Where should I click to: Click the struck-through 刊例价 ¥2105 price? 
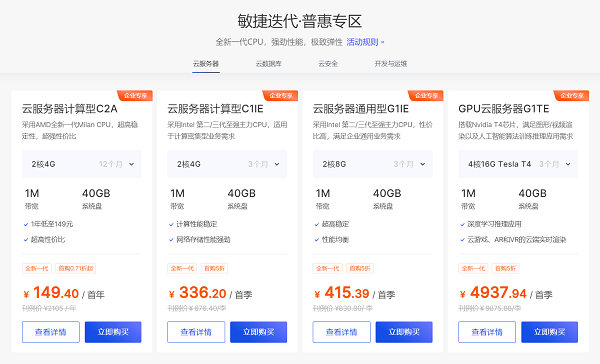[x=49, y=309]
